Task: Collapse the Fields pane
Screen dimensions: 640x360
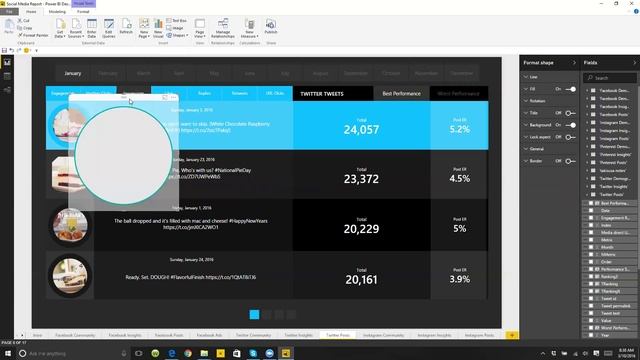Action: (x=635, y=62)
